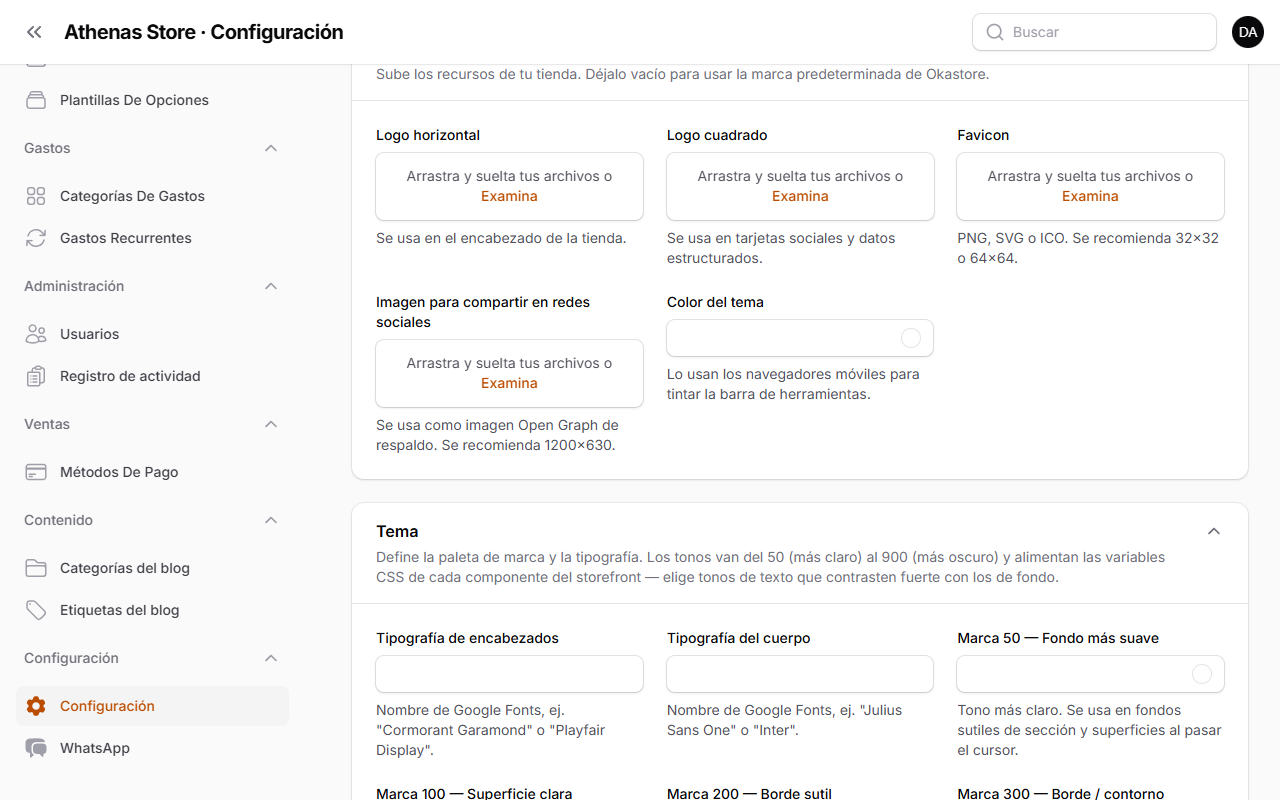Image resolution: width=1280 pixels, height=800 pixels.
Task: Open Usuarios page
Action: [152, 334]
